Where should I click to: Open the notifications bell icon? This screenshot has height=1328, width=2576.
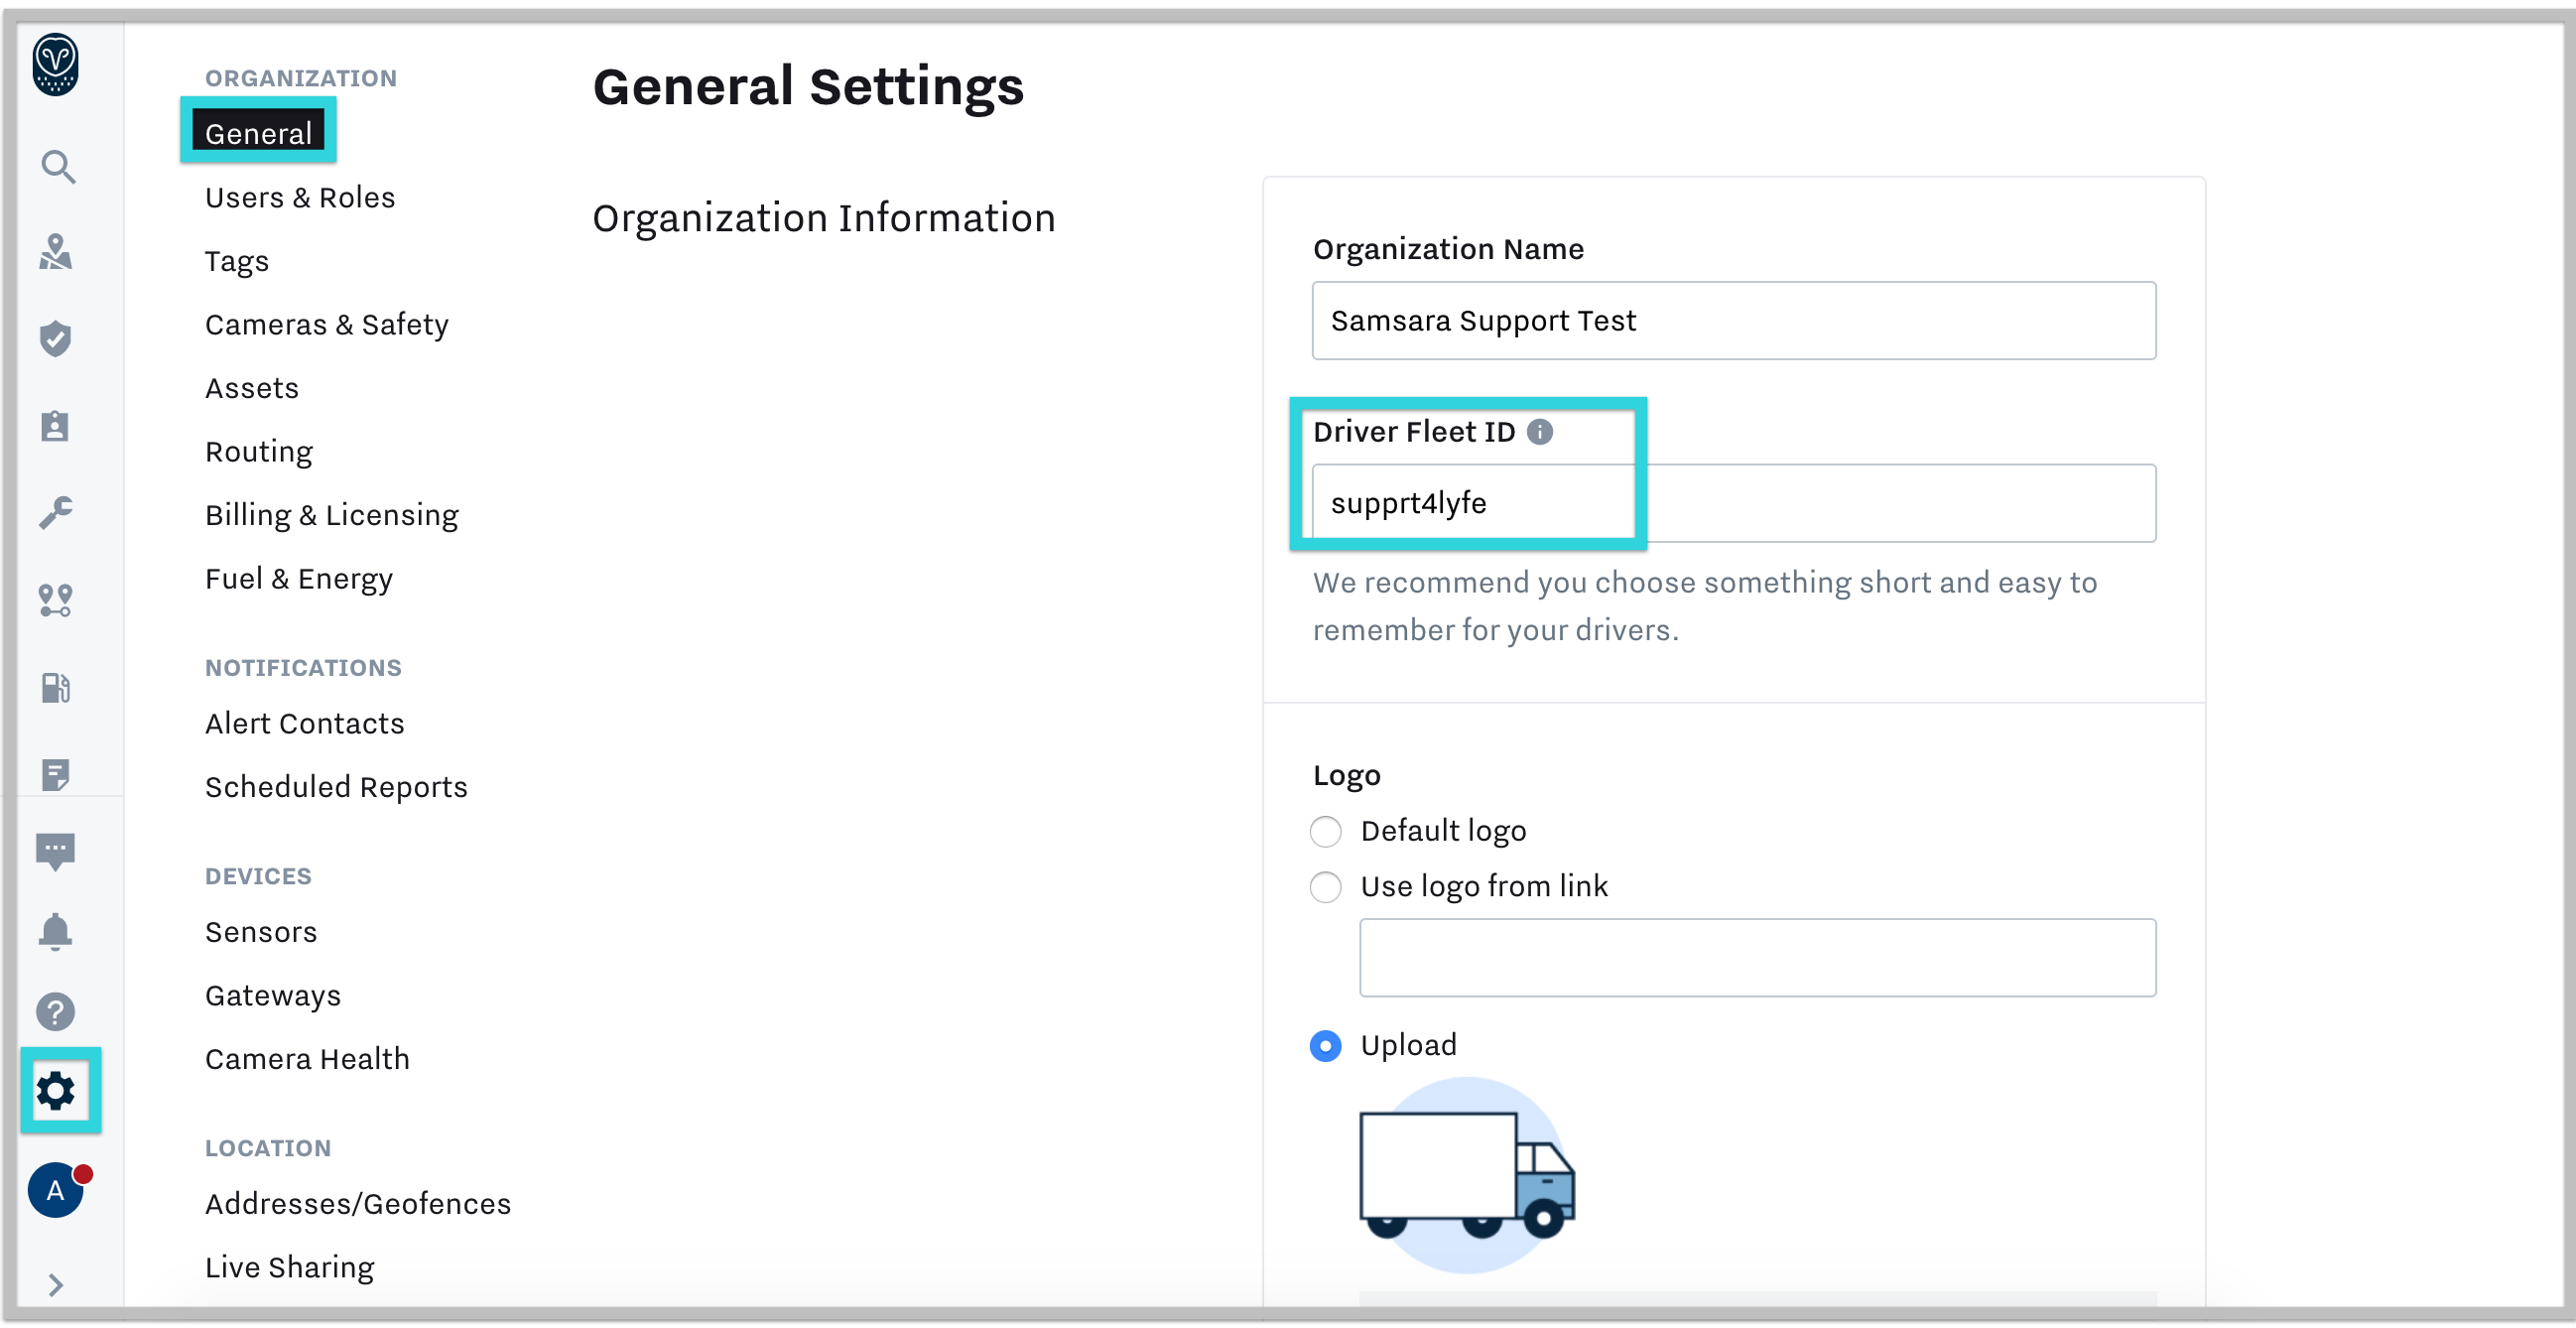pyautogui.click(x=56, y=931)
